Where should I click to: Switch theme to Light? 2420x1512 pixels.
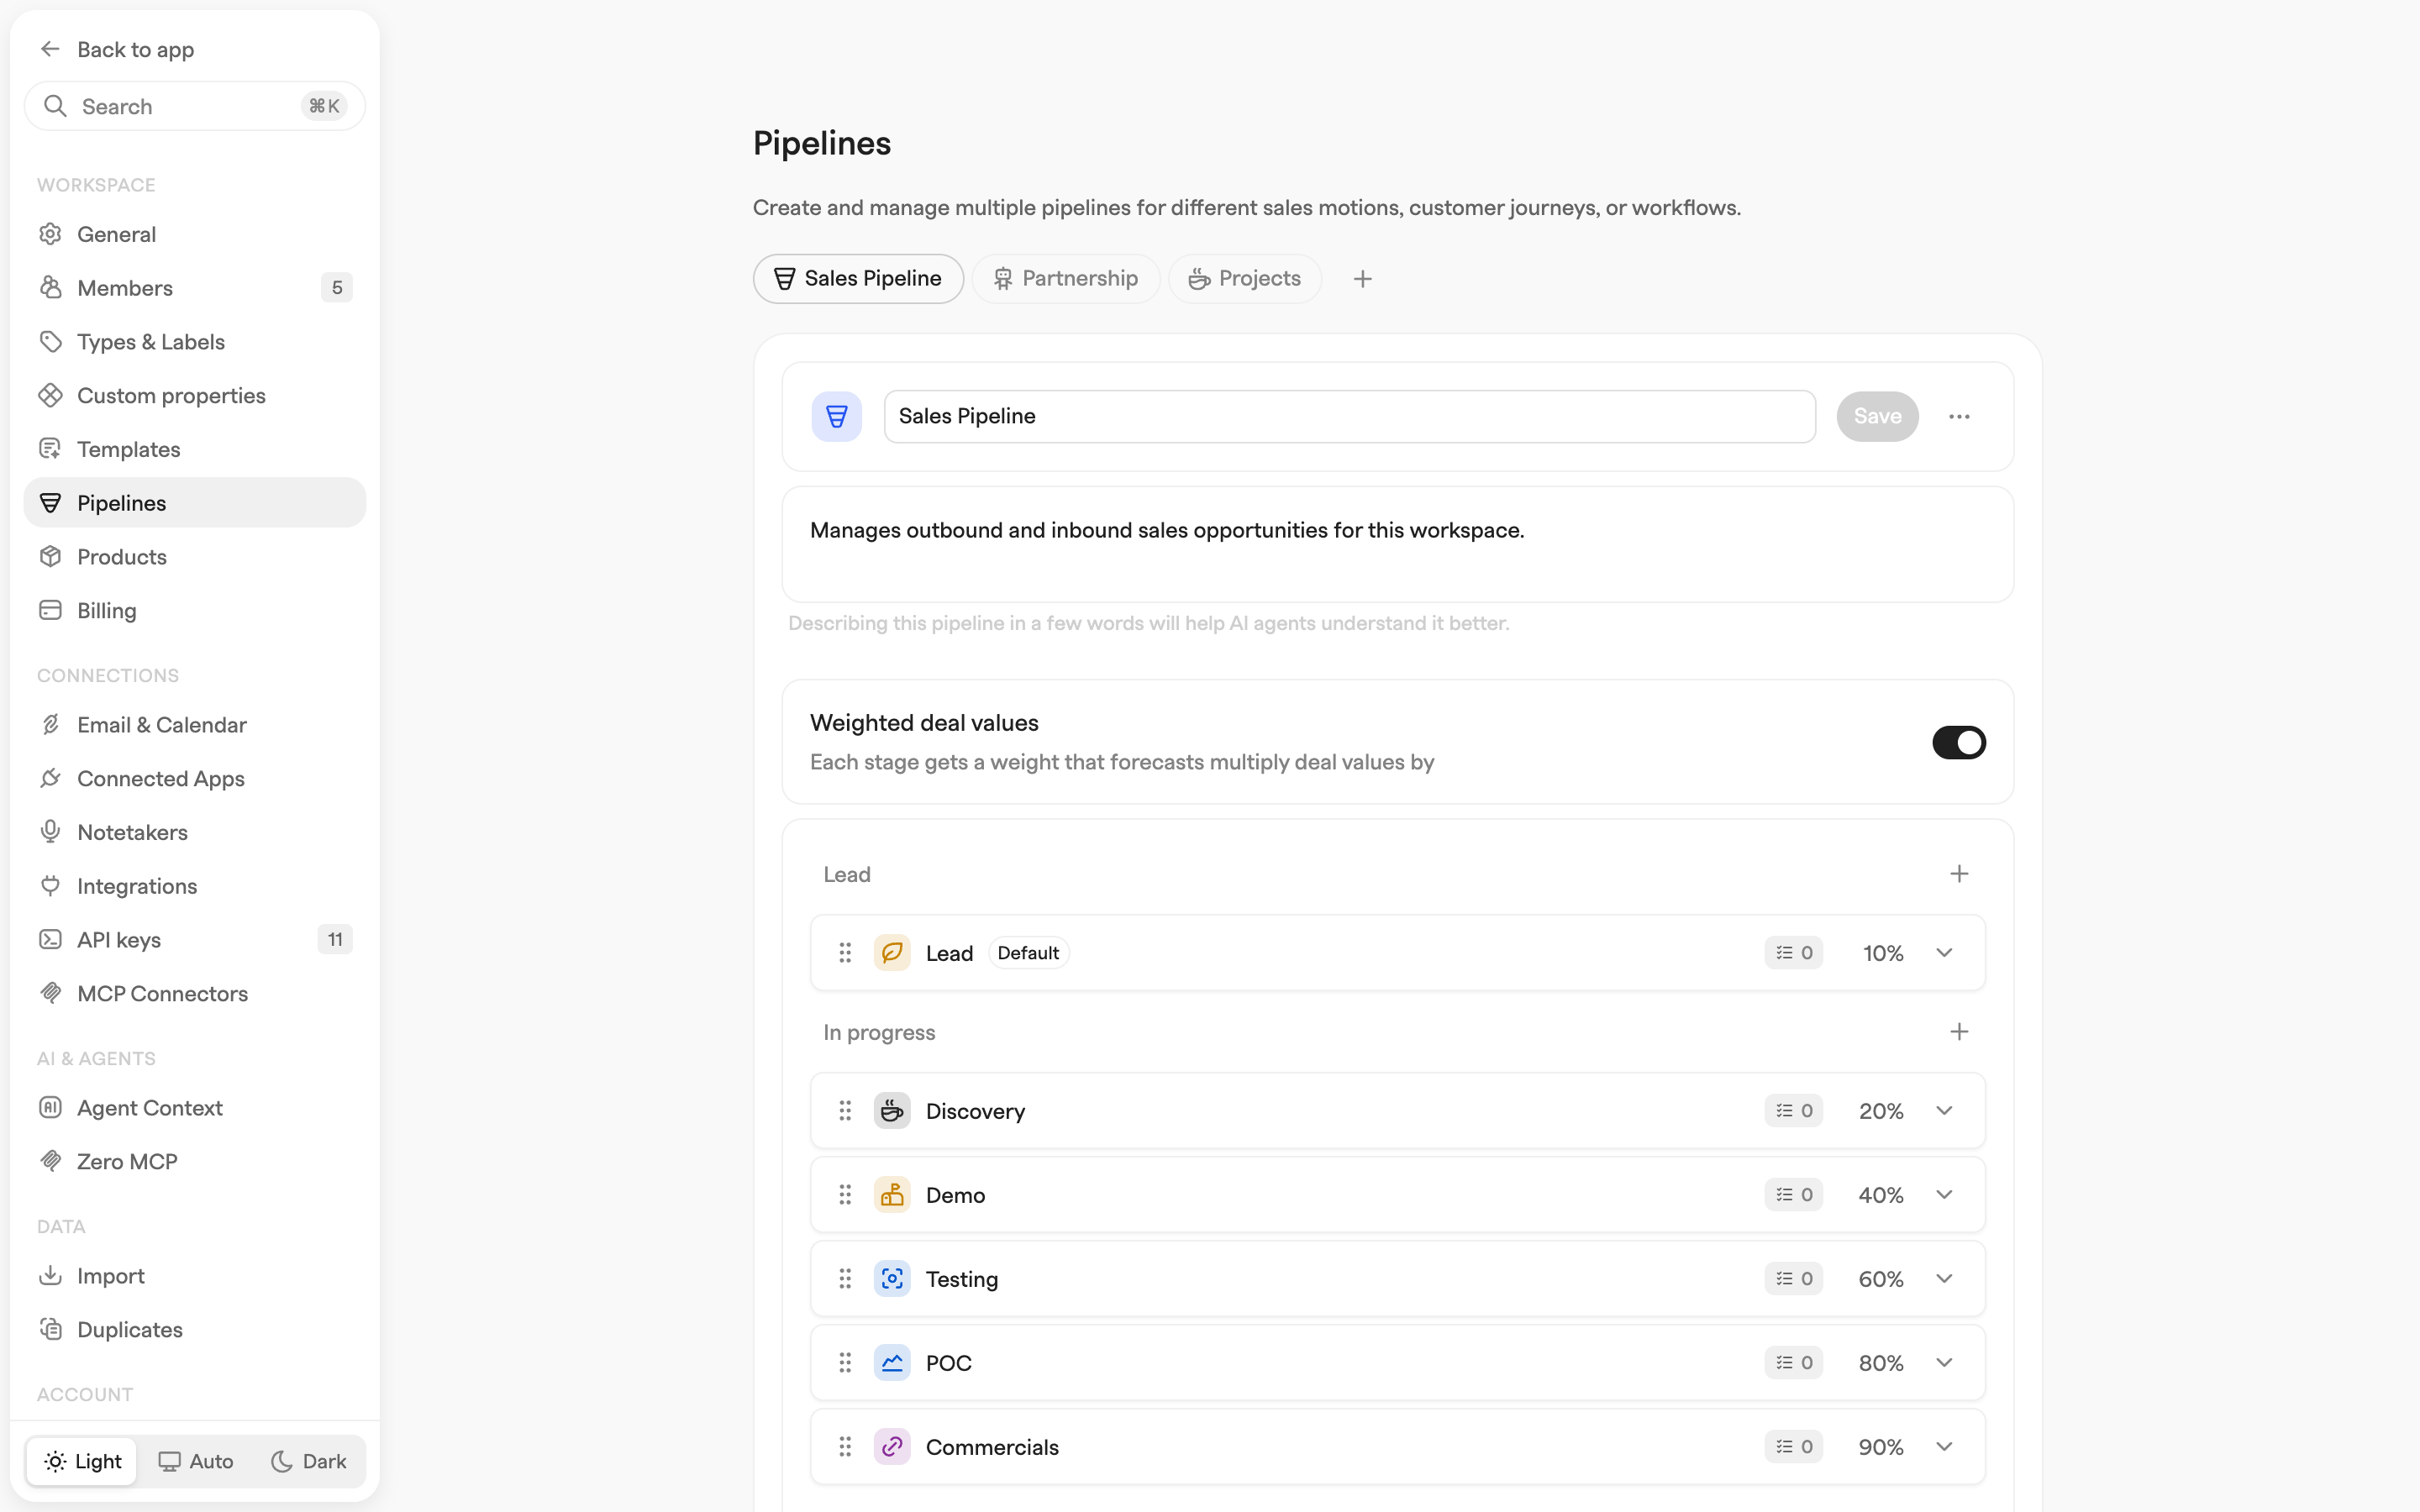click(82, 1461)
